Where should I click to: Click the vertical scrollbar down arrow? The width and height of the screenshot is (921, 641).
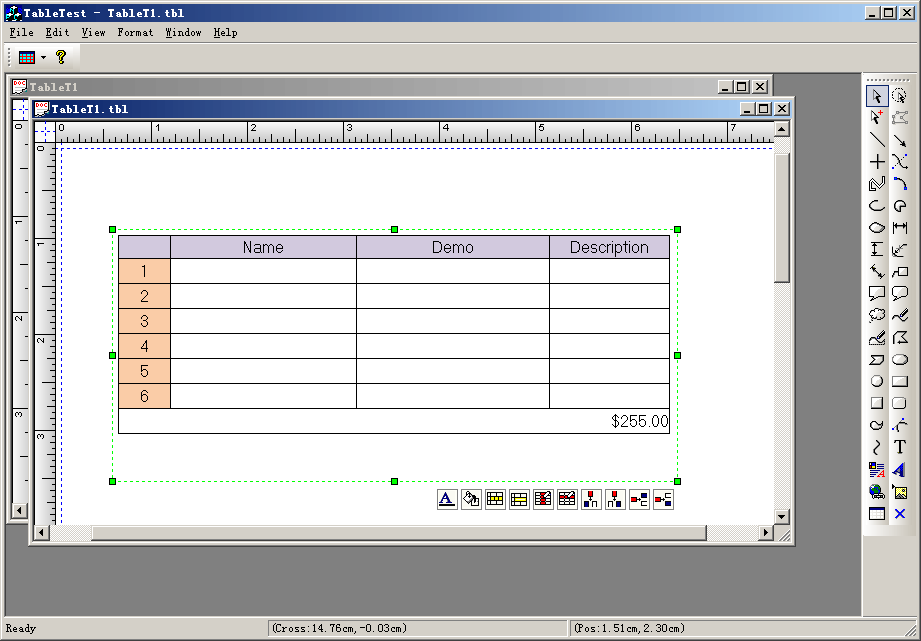point(782,517)
